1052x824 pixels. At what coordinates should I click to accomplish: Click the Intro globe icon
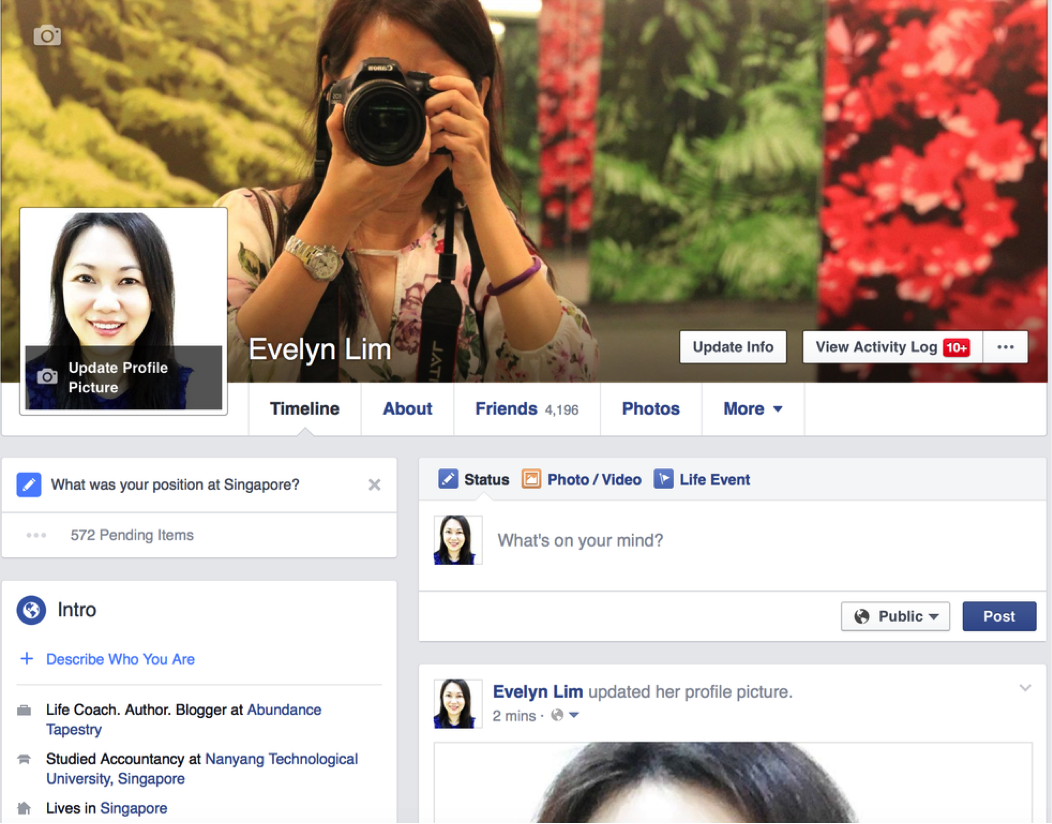pyautogui.click(x=31, y=610)
